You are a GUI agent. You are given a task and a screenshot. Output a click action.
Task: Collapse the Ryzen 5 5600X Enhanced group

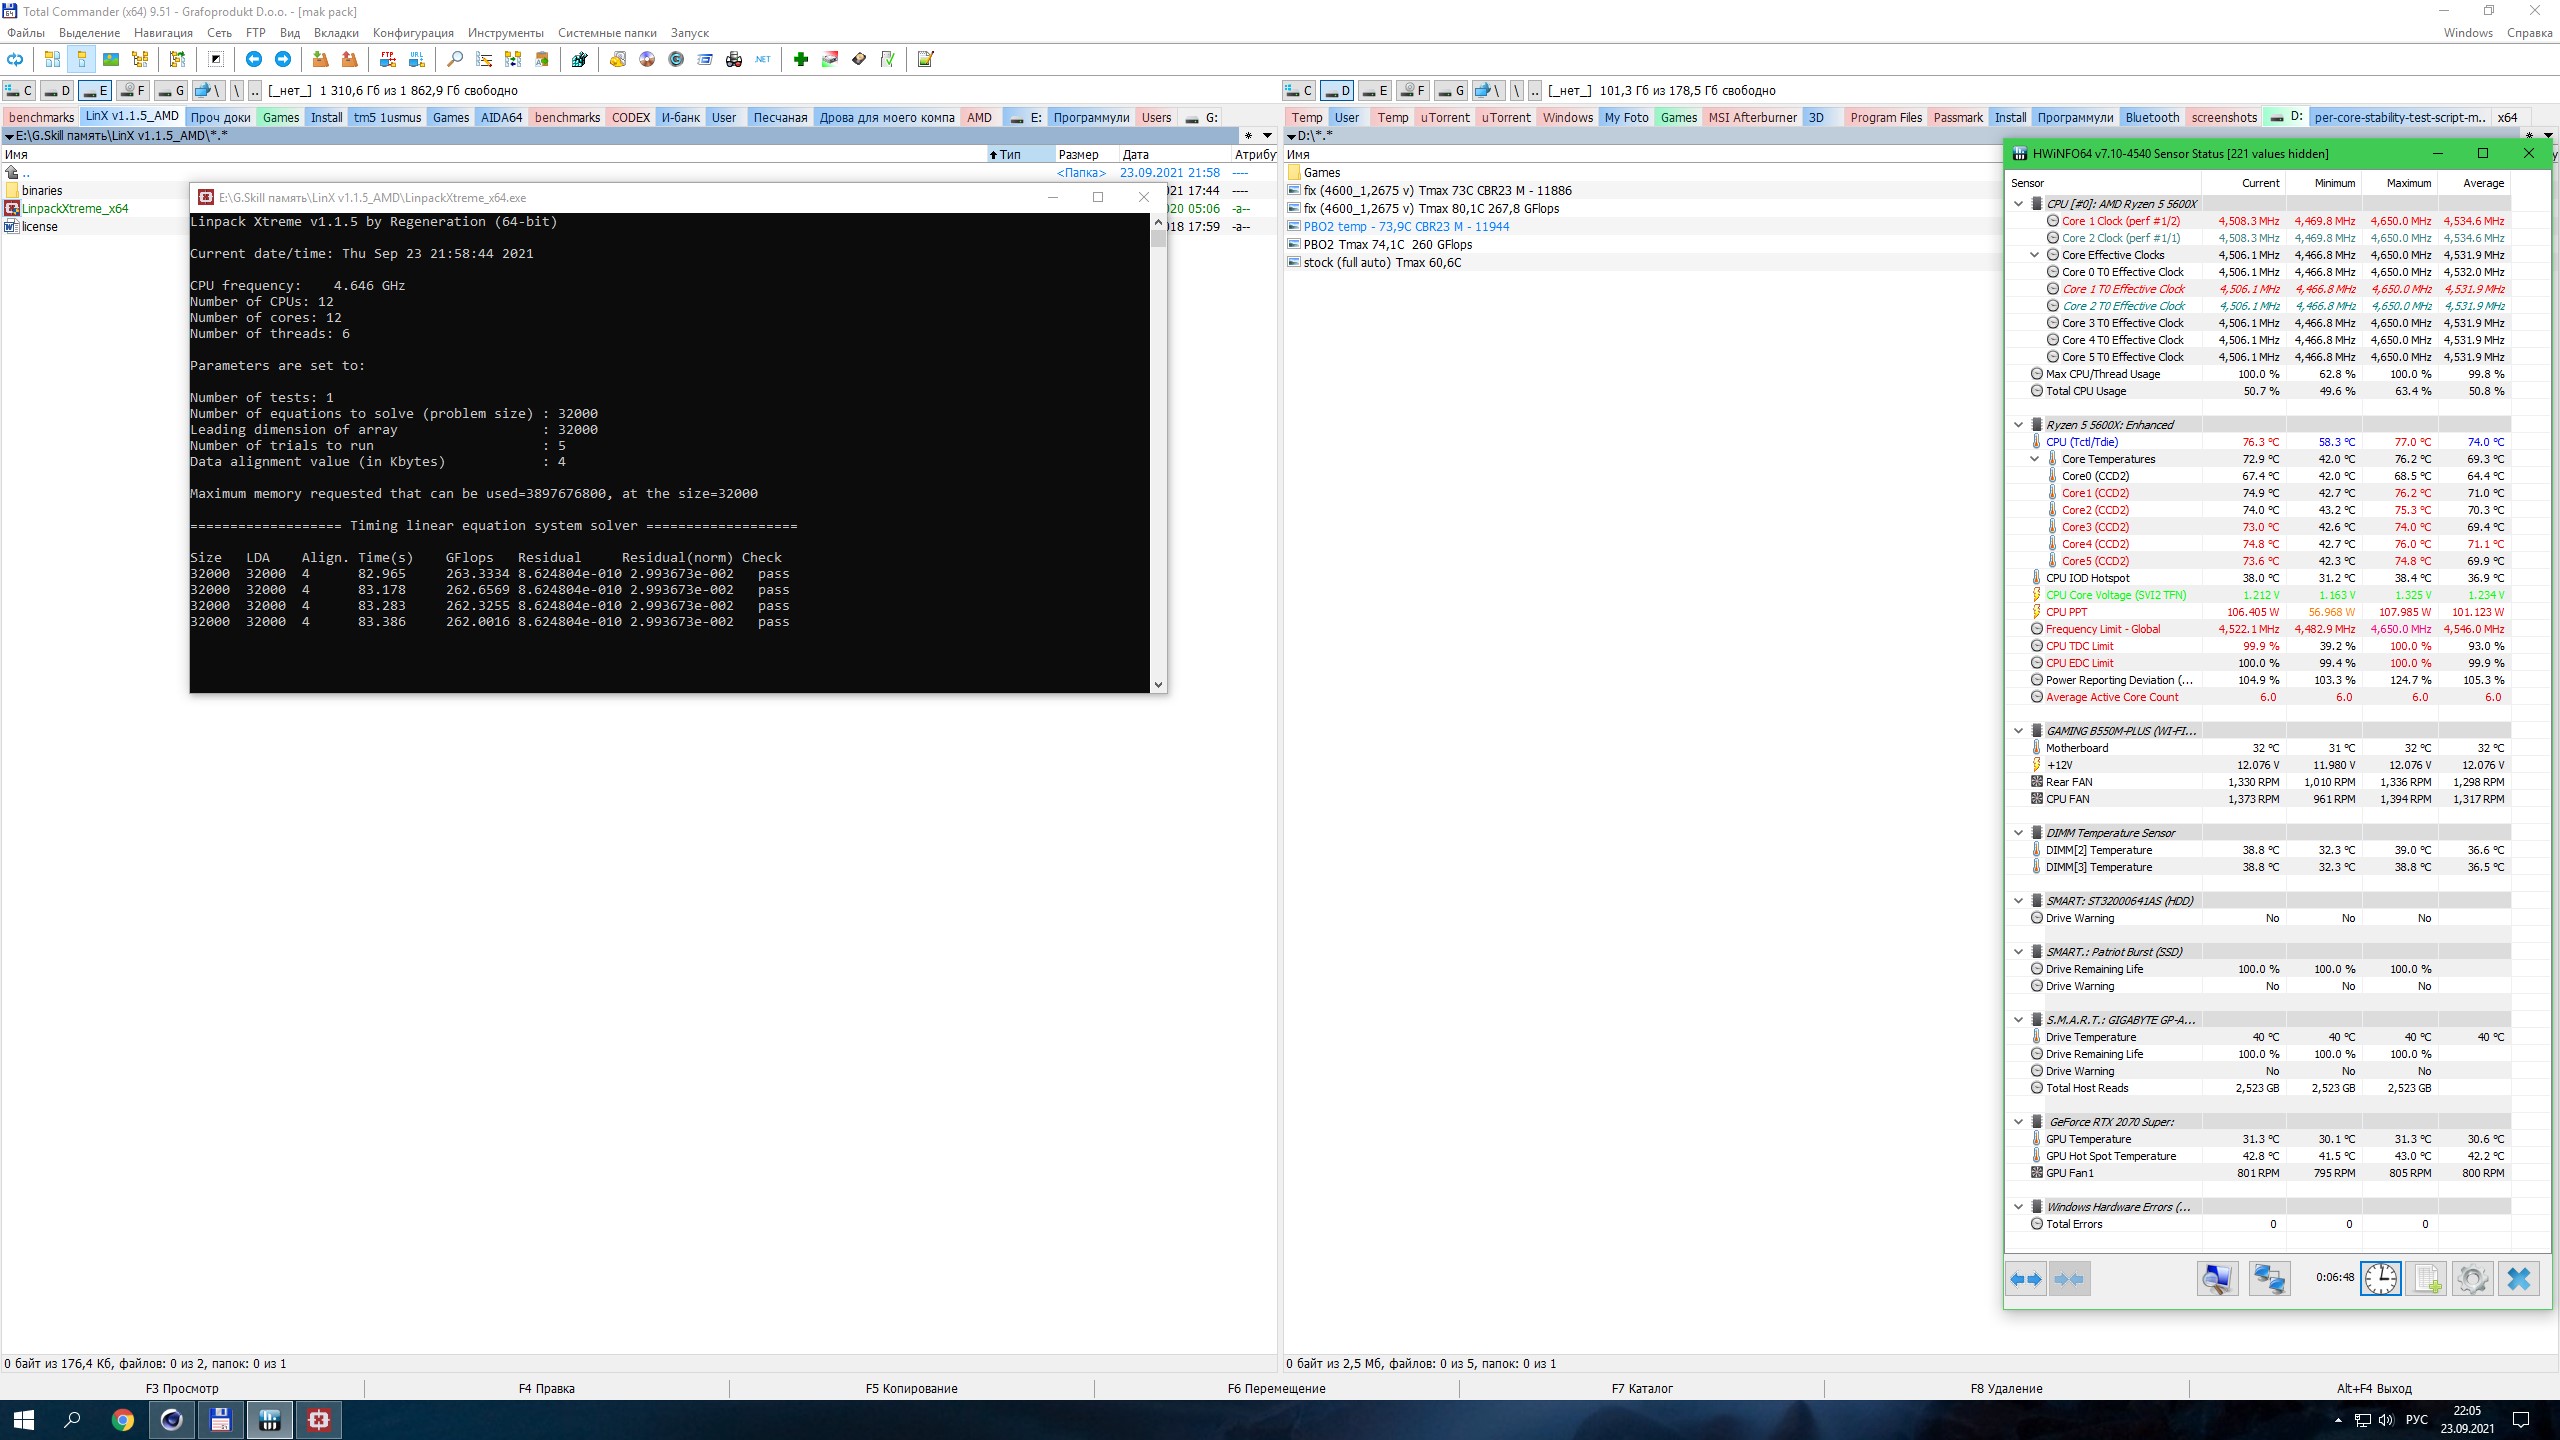click(2019, 425)
